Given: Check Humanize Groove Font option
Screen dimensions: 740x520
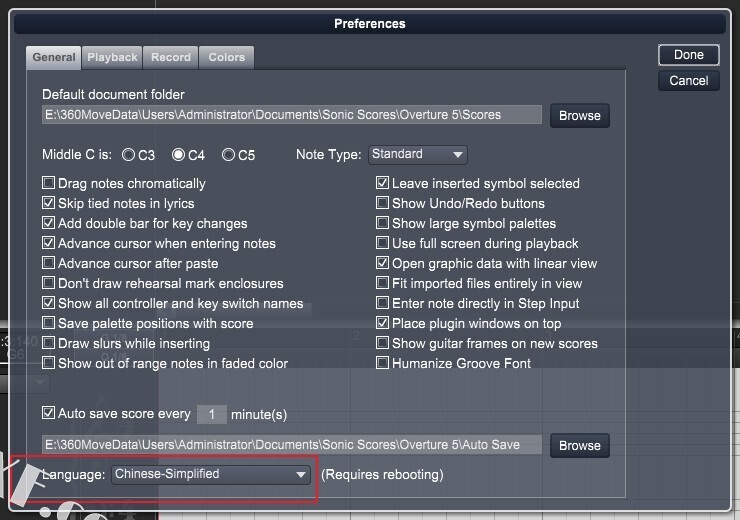Looking at the screenshot, I should click(383, 364).
